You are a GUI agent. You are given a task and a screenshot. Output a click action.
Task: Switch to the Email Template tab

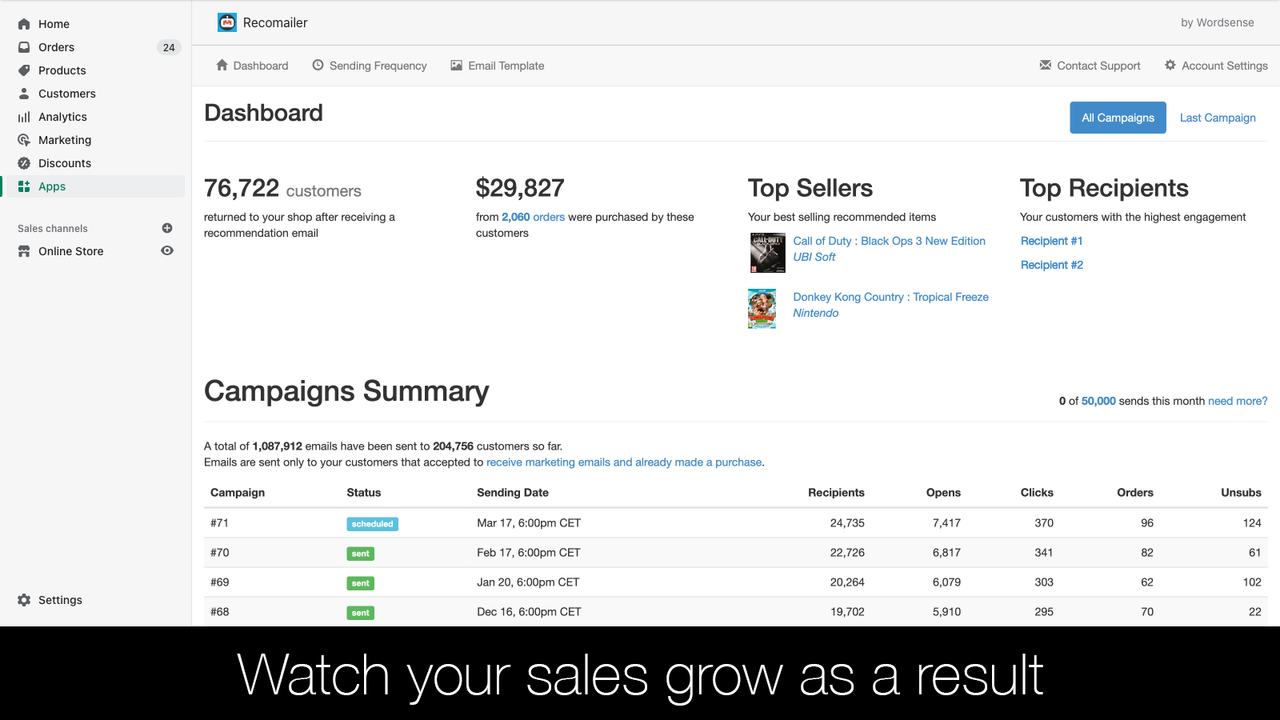(x=497, y=65)
